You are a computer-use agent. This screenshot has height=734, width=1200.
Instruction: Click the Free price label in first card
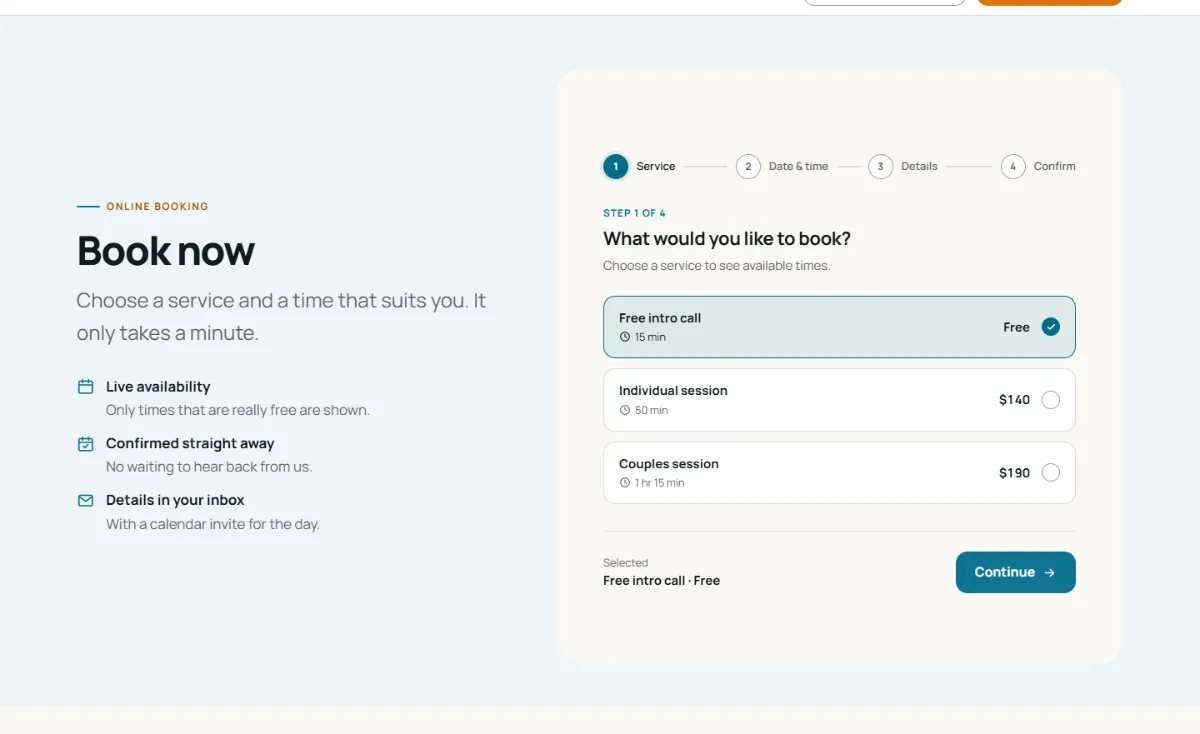1016,327
